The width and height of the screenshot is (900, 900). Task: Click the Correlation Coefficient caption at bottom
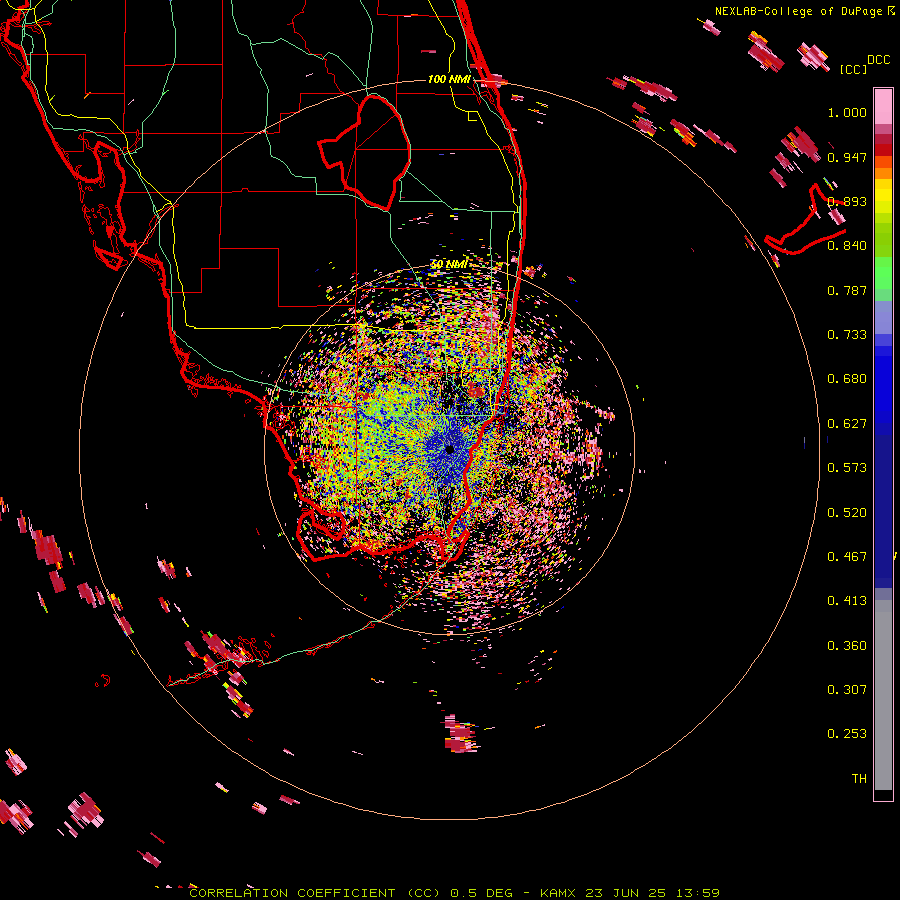455,893
